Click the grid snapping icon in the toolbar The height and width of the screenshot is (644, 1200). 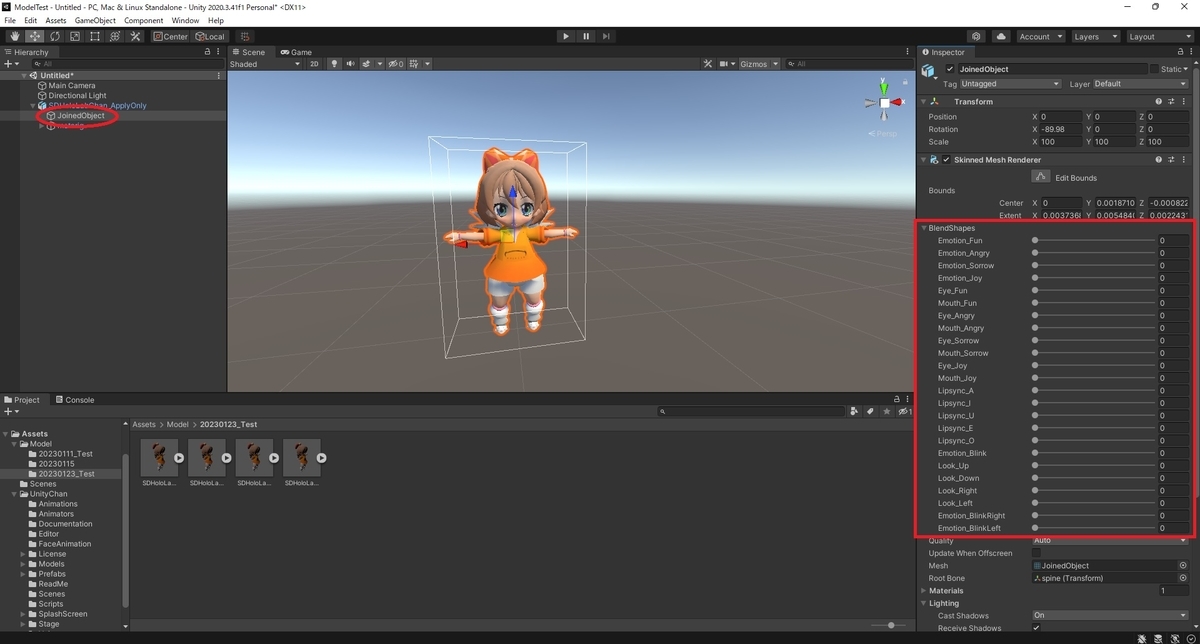pyautogui.click(x=246, y=36)
